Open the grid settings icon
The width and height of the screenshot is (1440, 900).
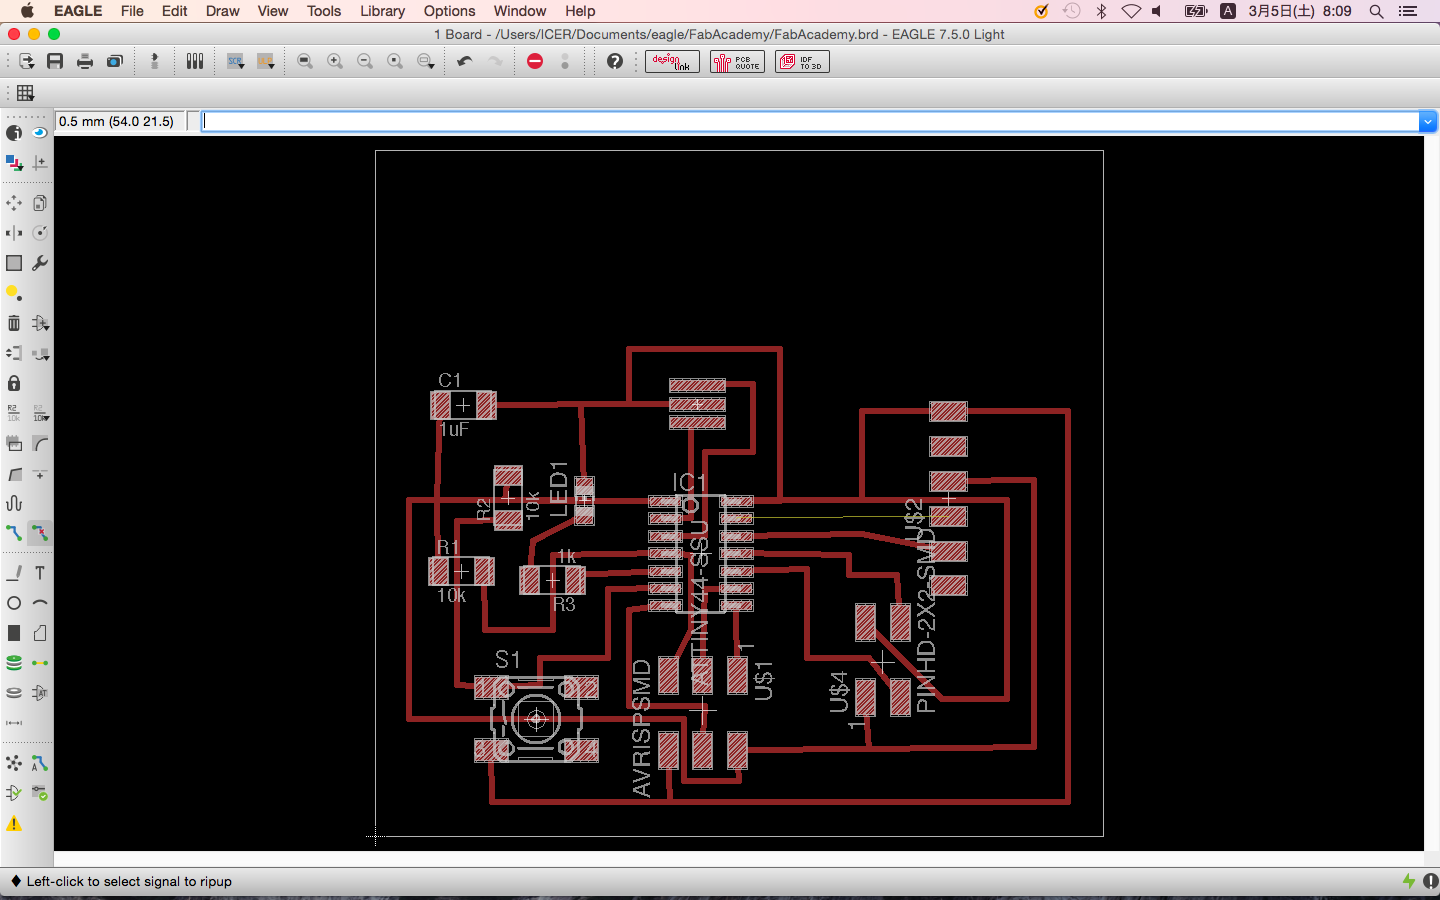[26, 93]
